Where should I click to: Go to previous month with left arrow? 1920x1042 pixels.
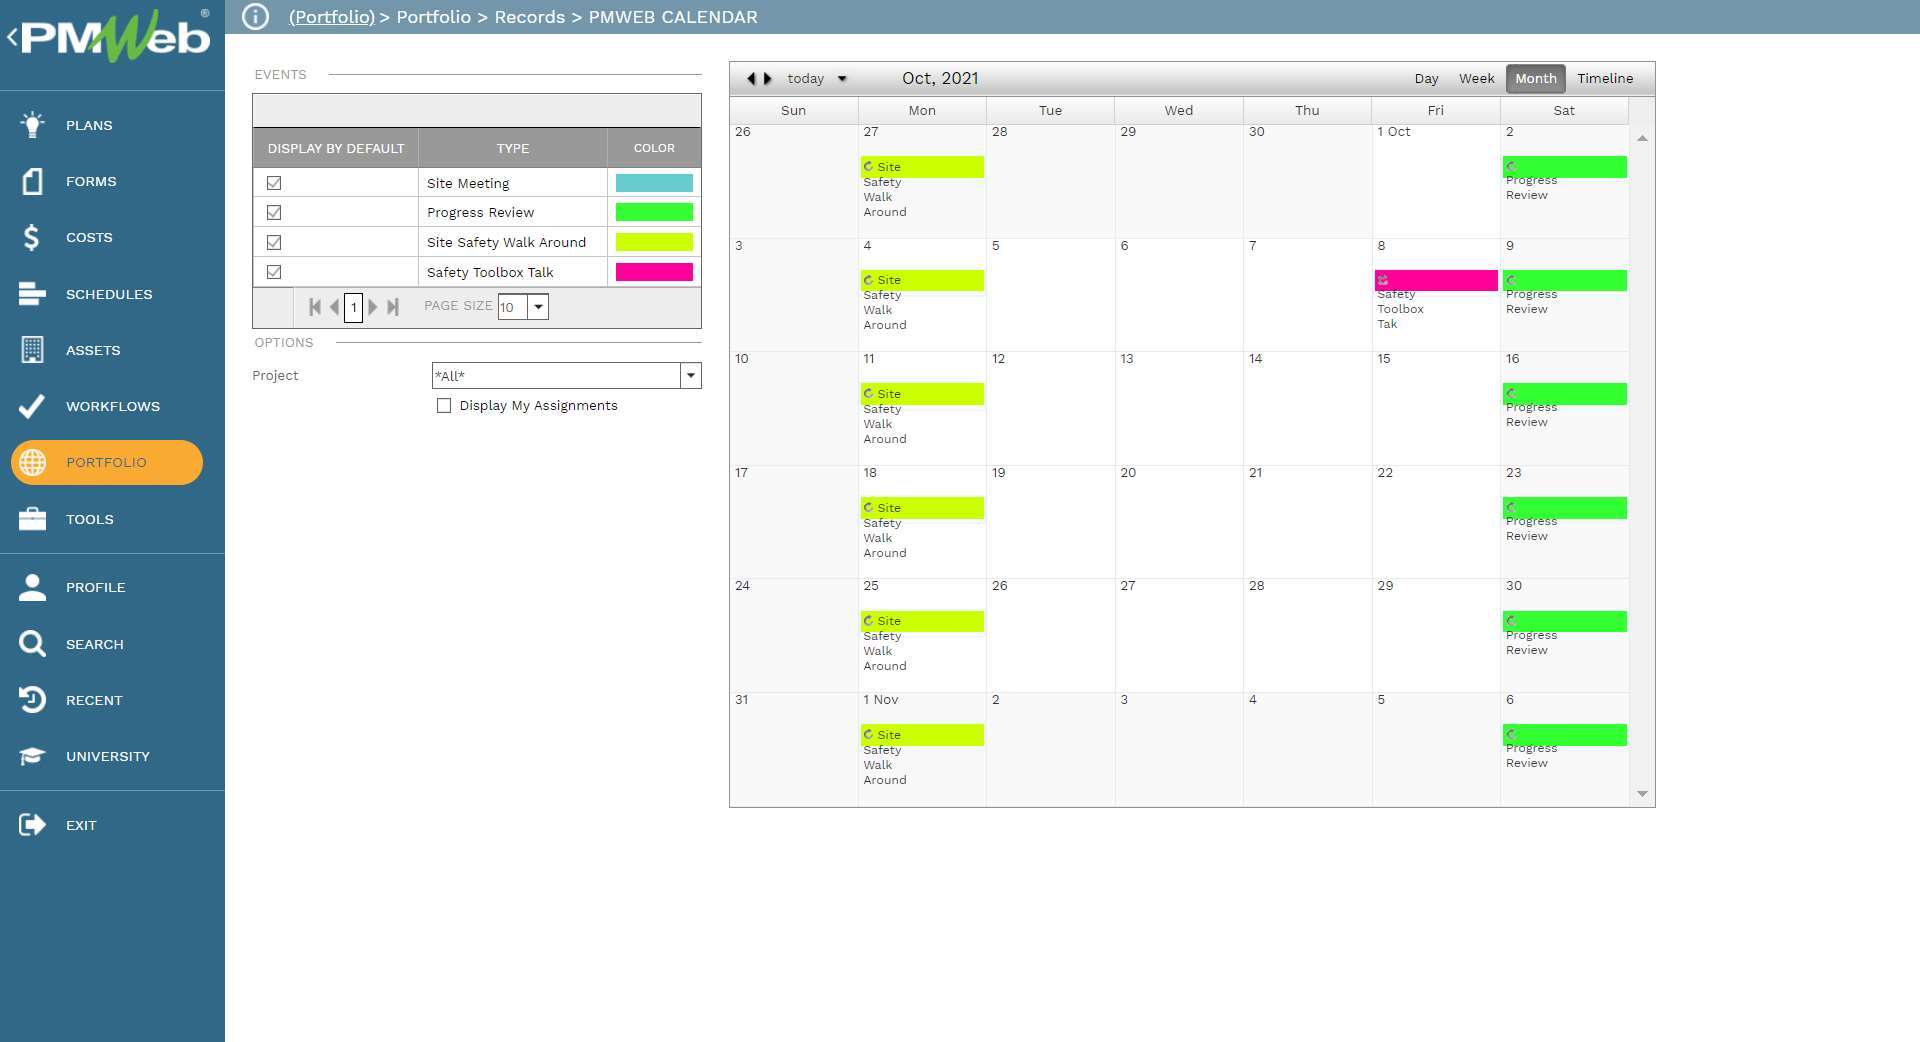751,78
